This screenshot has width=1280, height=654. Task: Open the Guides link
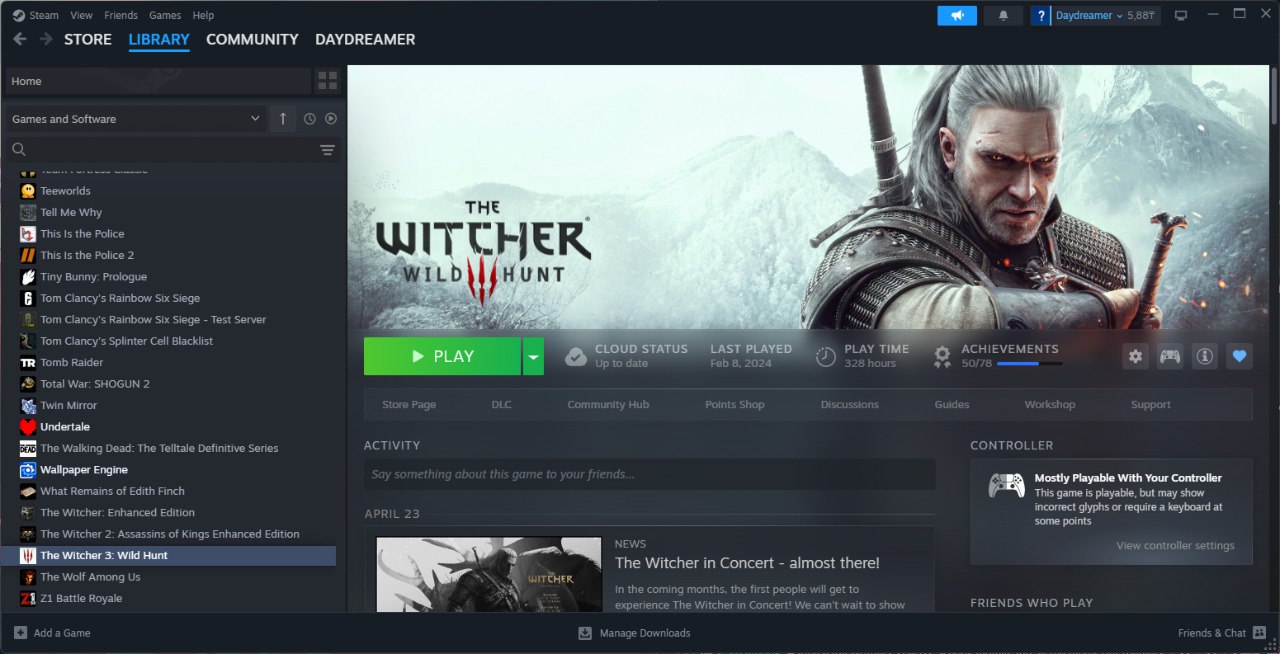click(x=952, y=405)
